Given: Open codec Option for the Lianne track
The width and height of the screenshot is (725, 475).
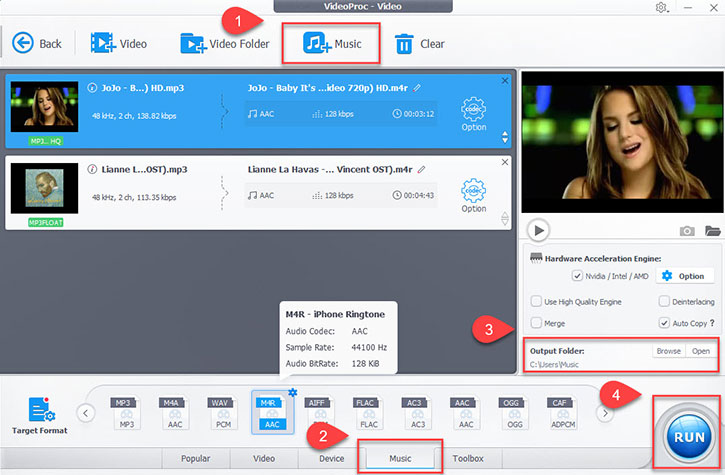Looking at the screenshot, I should coord(473,195).
